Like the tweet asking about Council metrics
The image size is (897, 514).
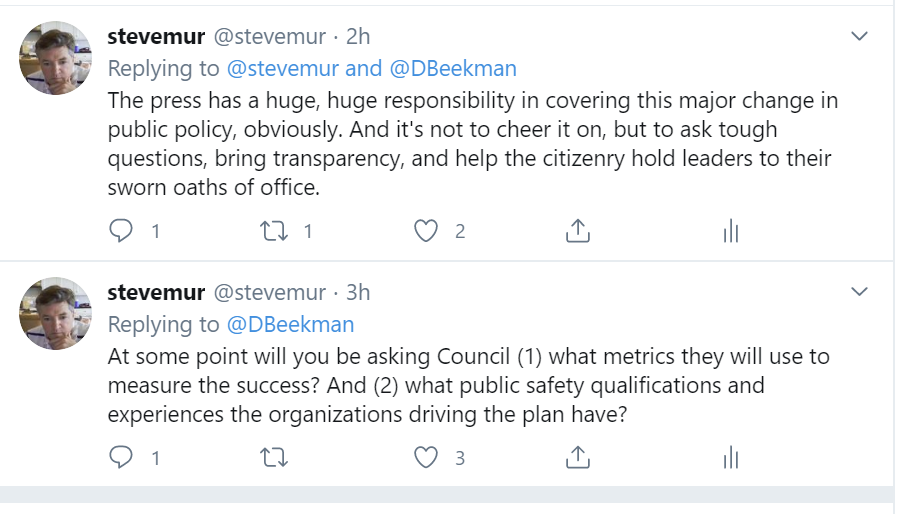[x=427, y=458]
